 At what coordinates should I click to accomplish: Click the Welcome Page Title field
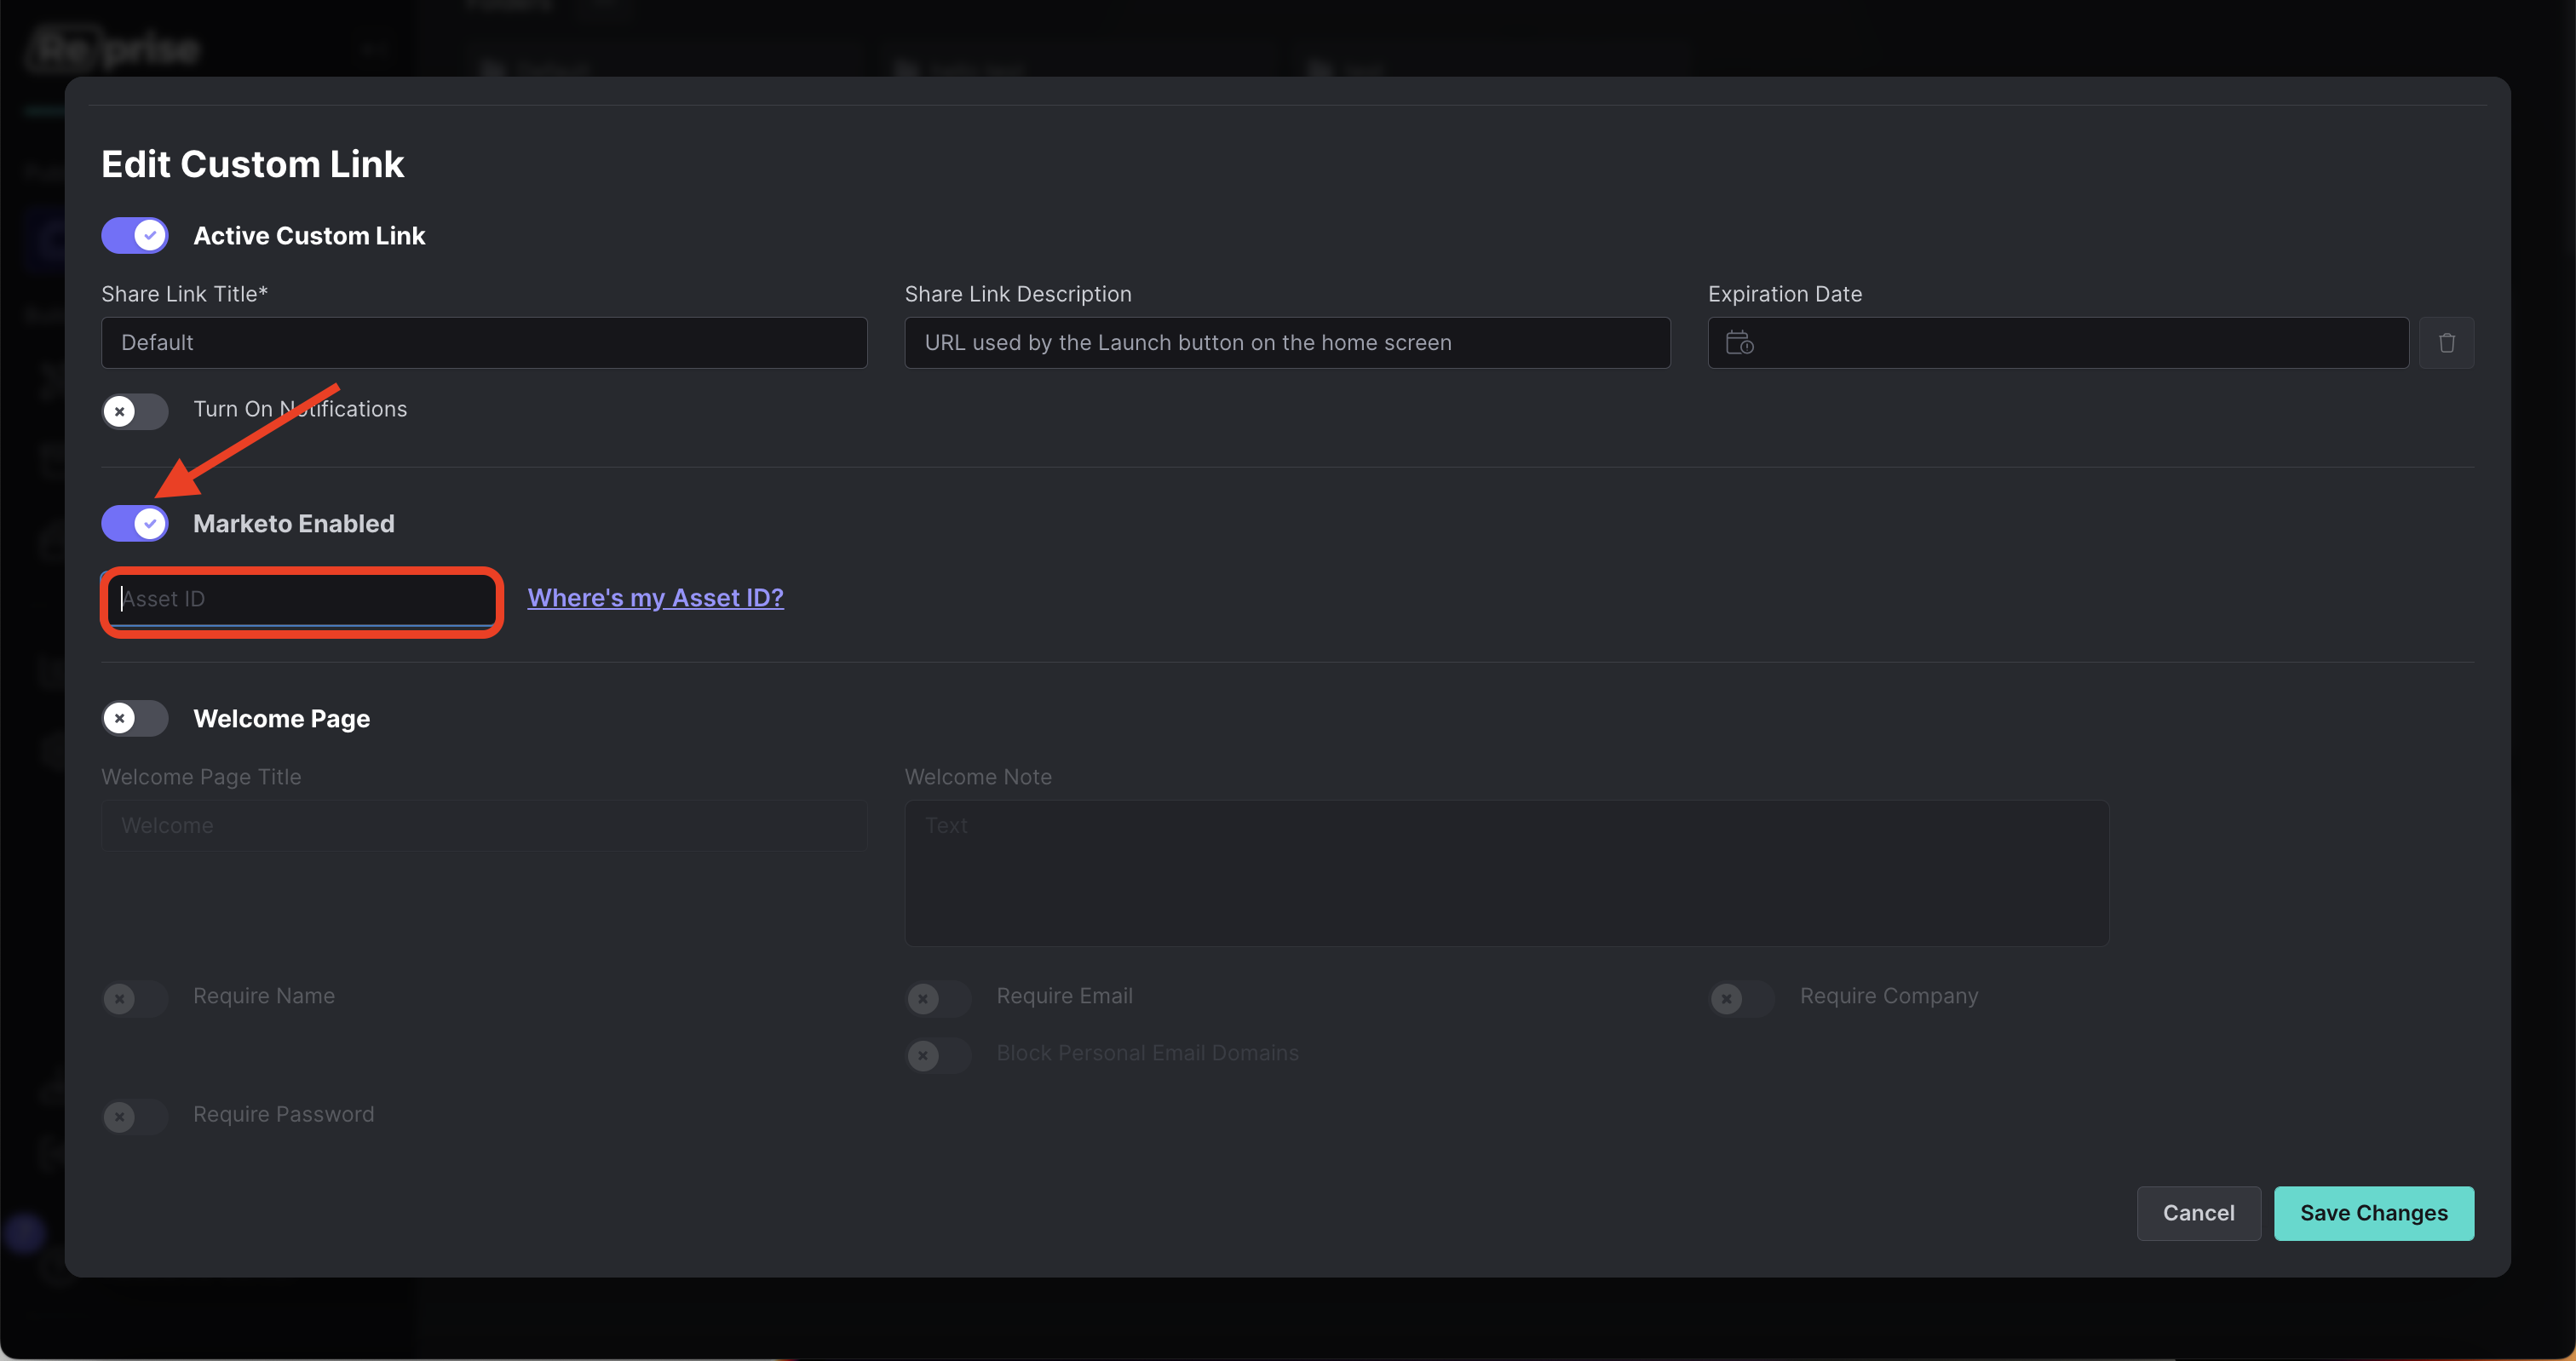484,826
